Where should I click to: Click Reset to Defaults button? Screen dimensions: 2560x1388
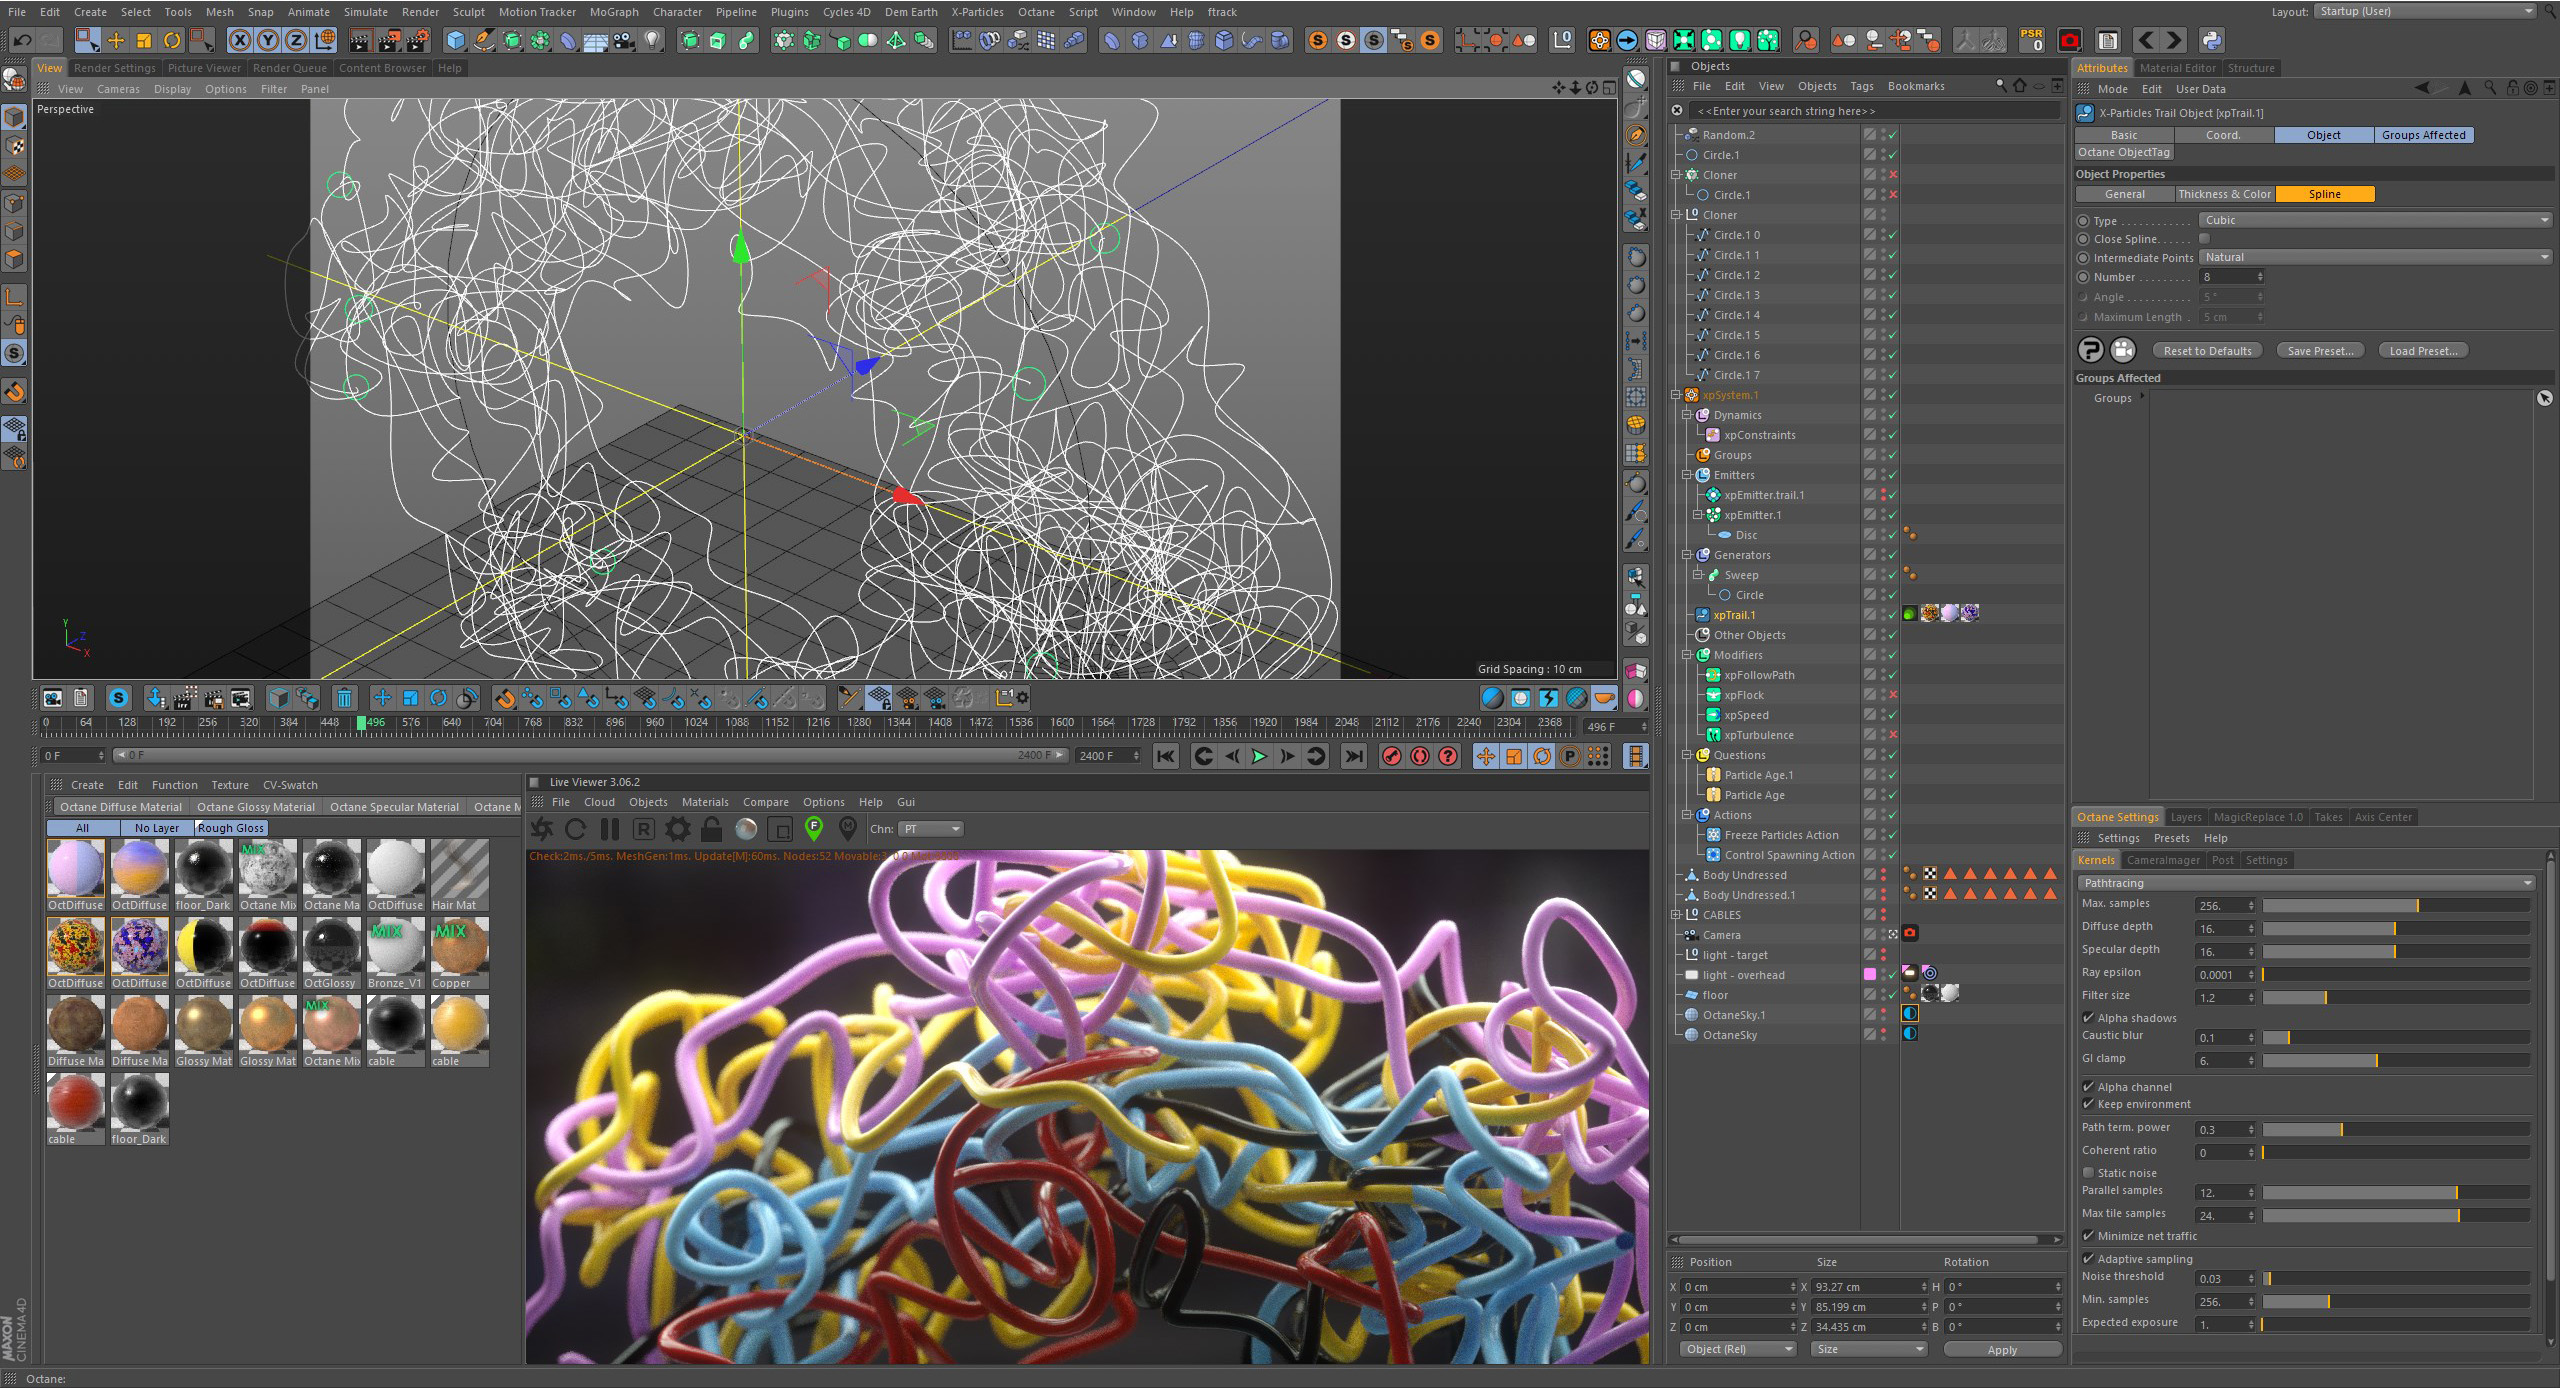[x=2207, y=351]
